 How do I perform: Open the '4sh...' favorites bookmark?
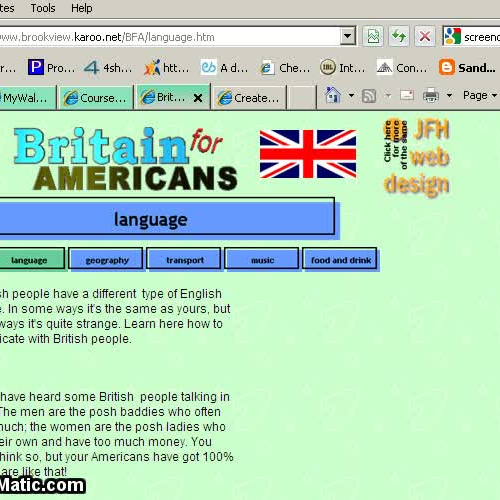(x=108, y=68)
